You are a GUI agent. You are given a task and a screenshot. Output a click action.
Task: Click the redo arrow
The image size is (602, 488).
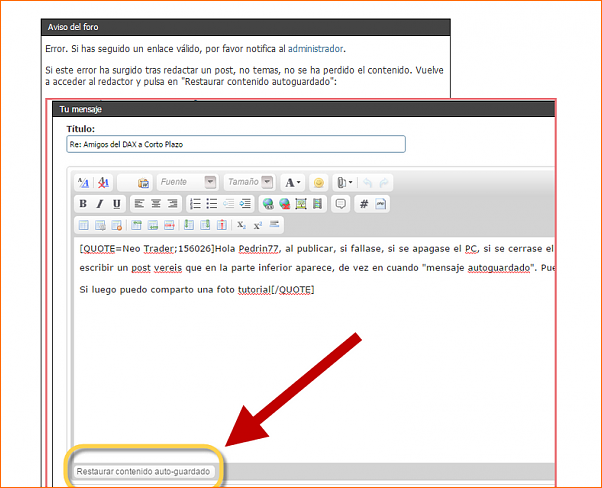click(383, 183)
